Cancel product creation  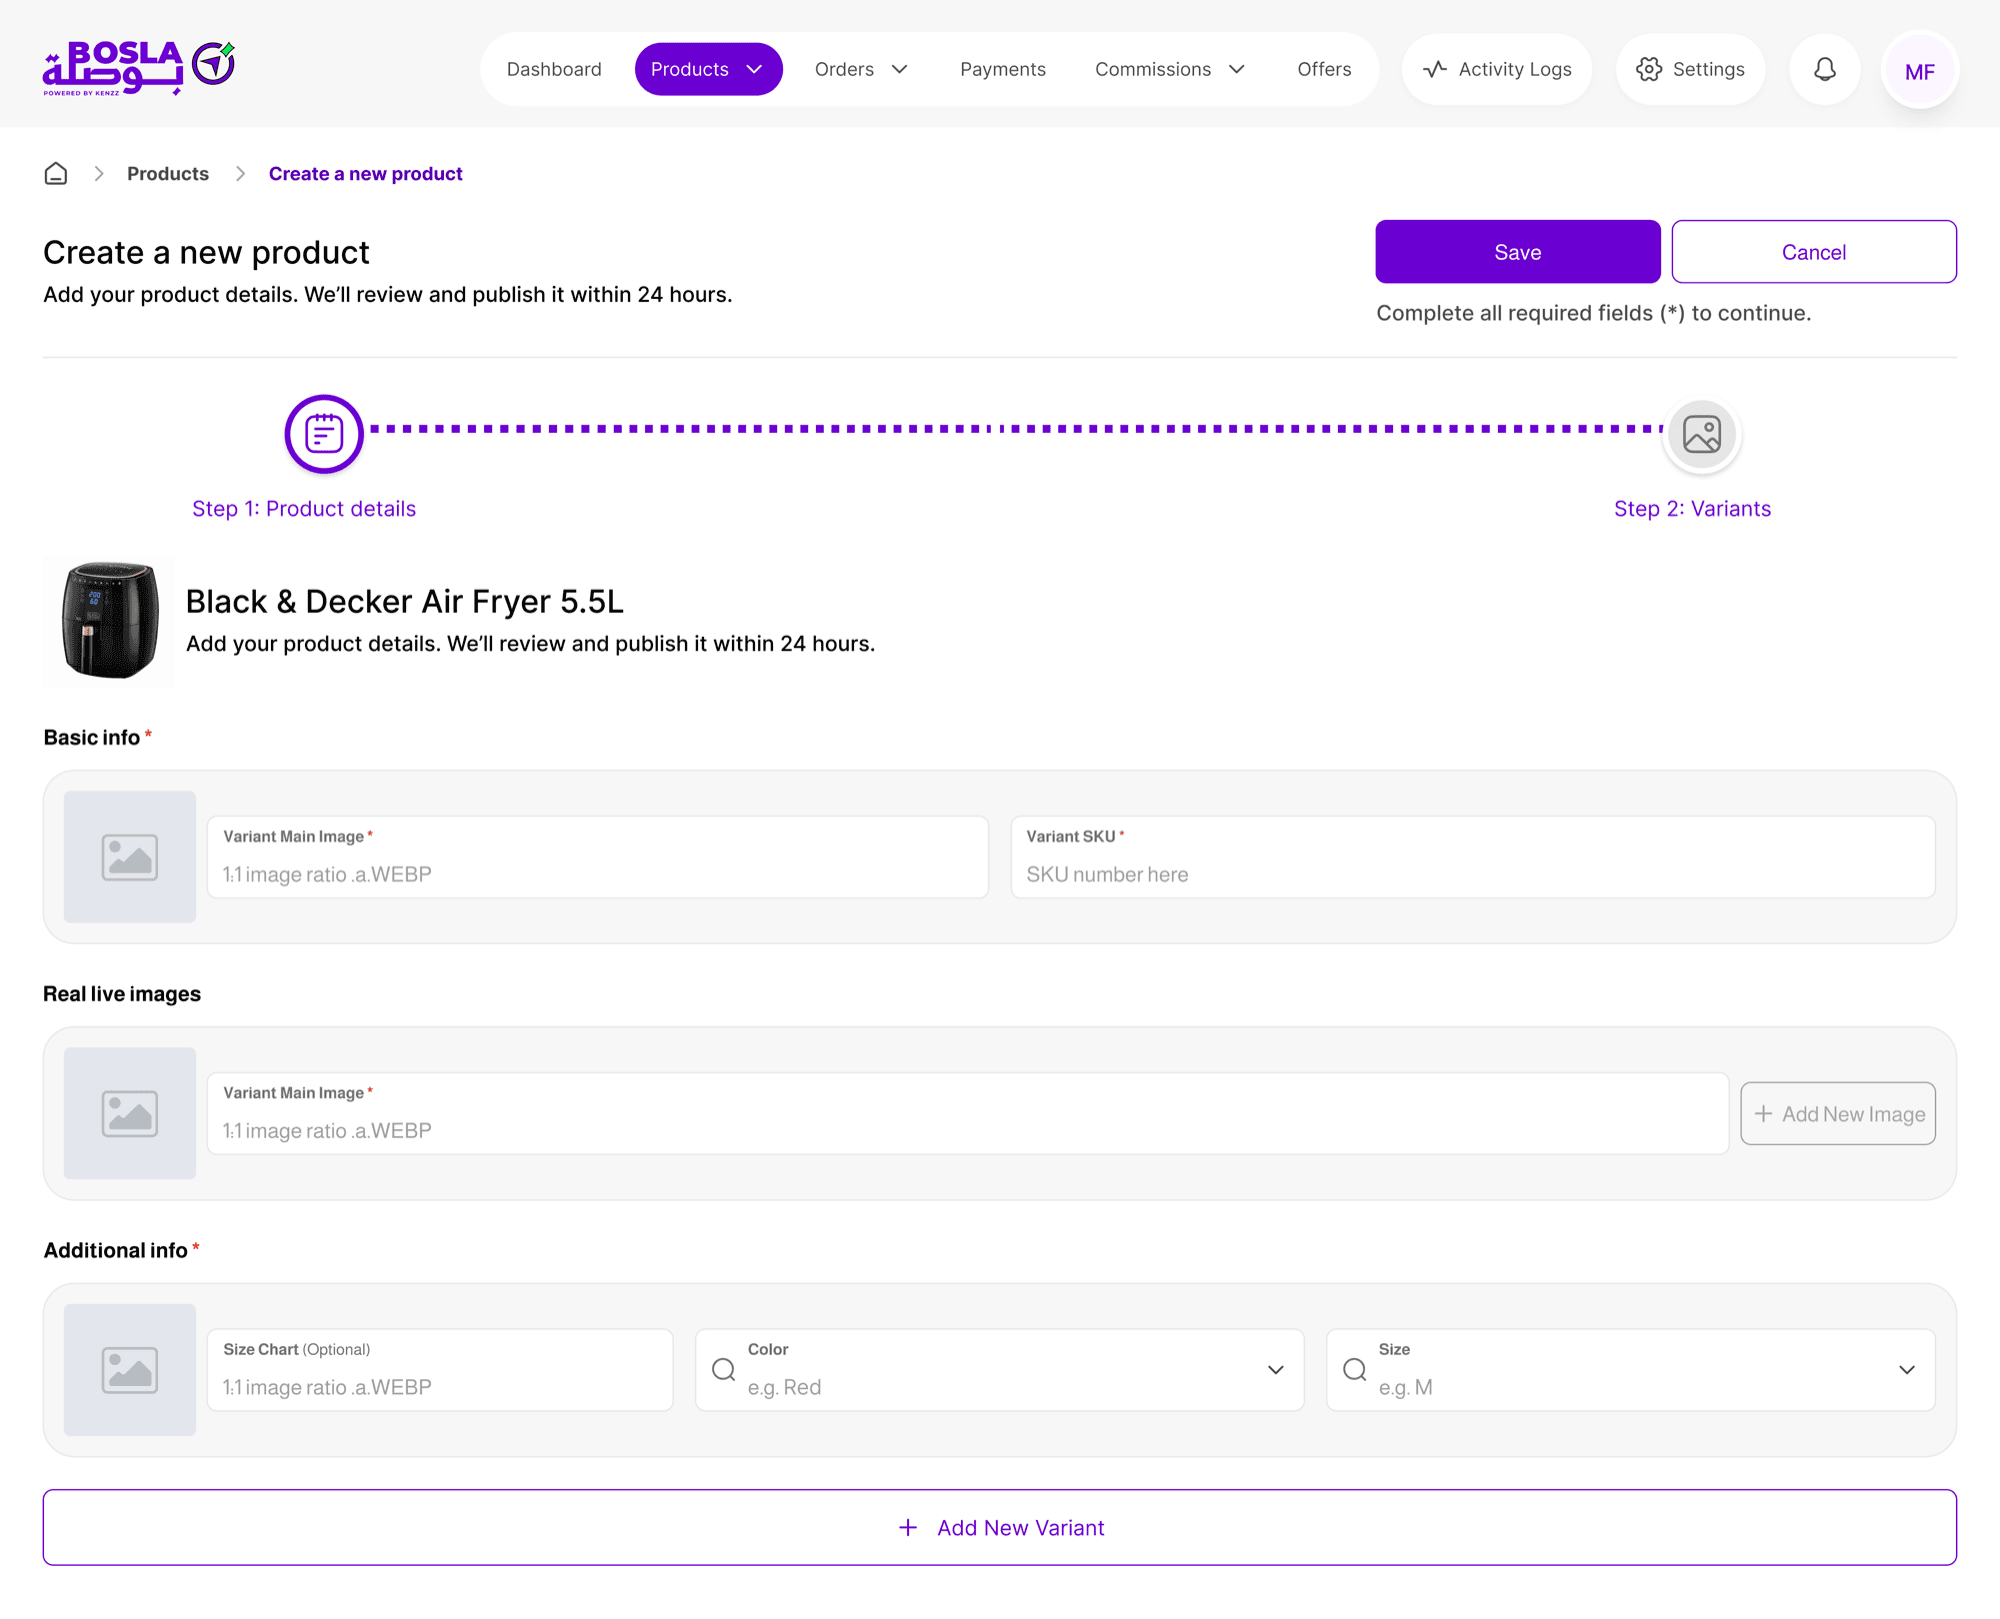pyautogui.click(x=1814, y=252)
